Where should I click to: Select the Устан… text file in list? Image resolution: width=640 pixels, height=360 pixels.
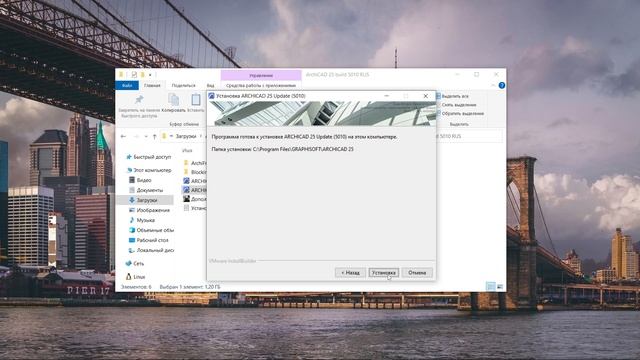pos(195,208)
